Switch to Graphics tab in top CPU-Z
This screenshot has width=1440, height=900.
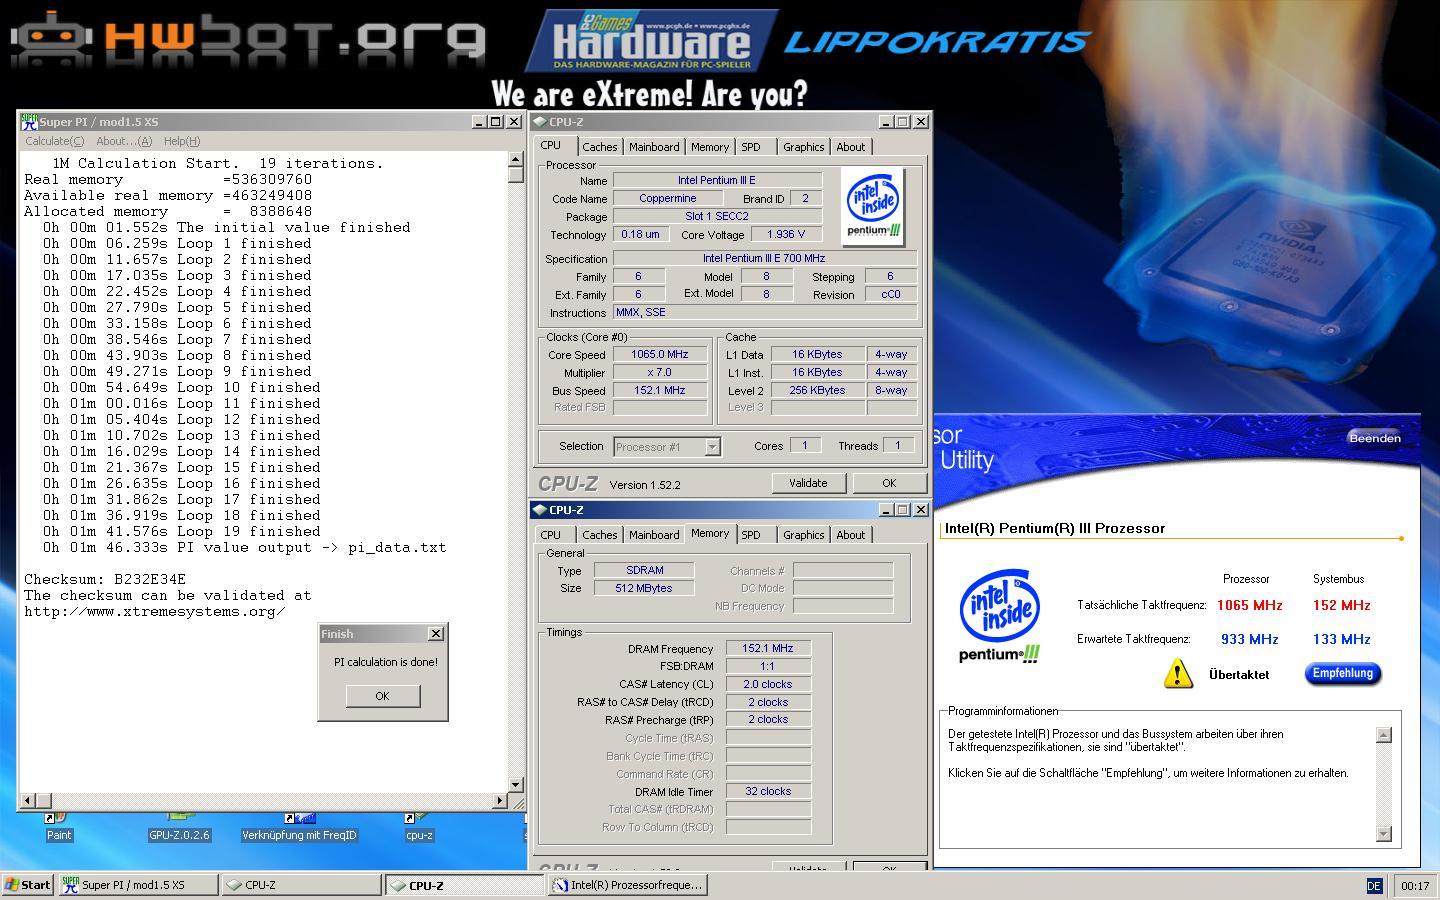pos(803,147)
